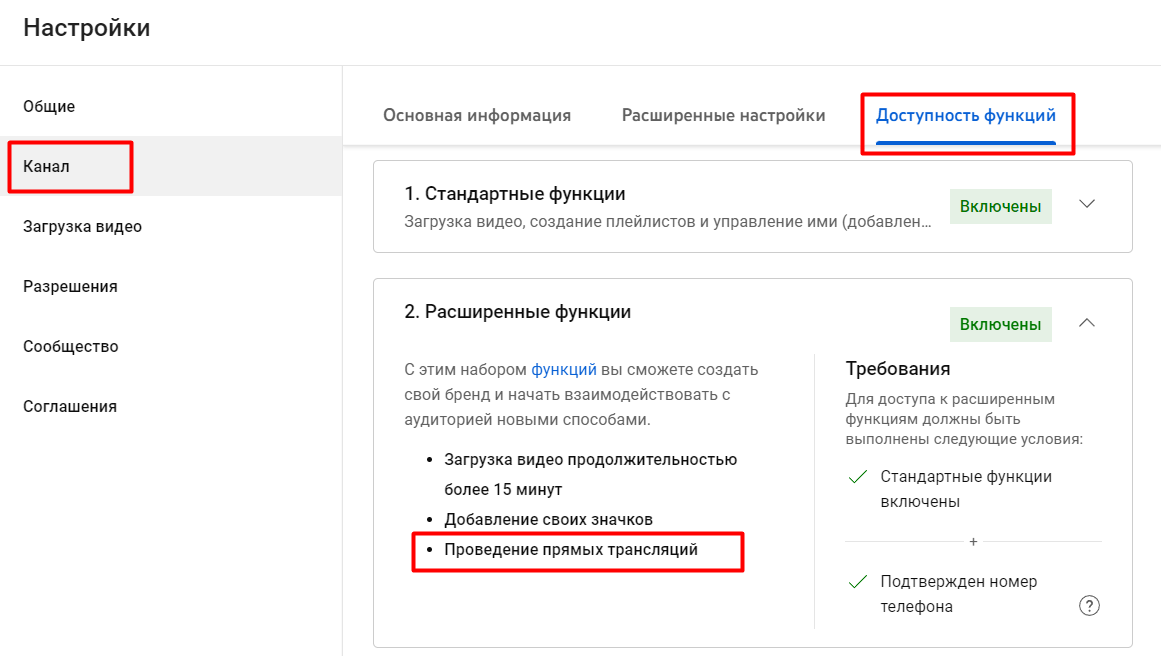Select Канал in the settings sidebar
Image resolution: width=1161 pixels, height=656 pixels.
coord(46,166)
